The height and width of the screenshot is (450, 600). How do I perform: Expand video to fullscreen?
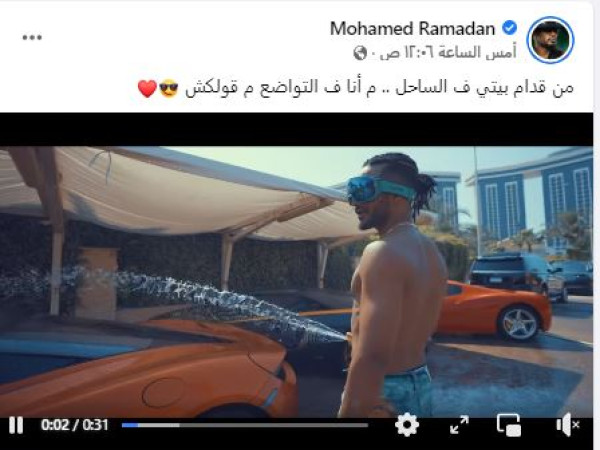(x=459, y=425)
